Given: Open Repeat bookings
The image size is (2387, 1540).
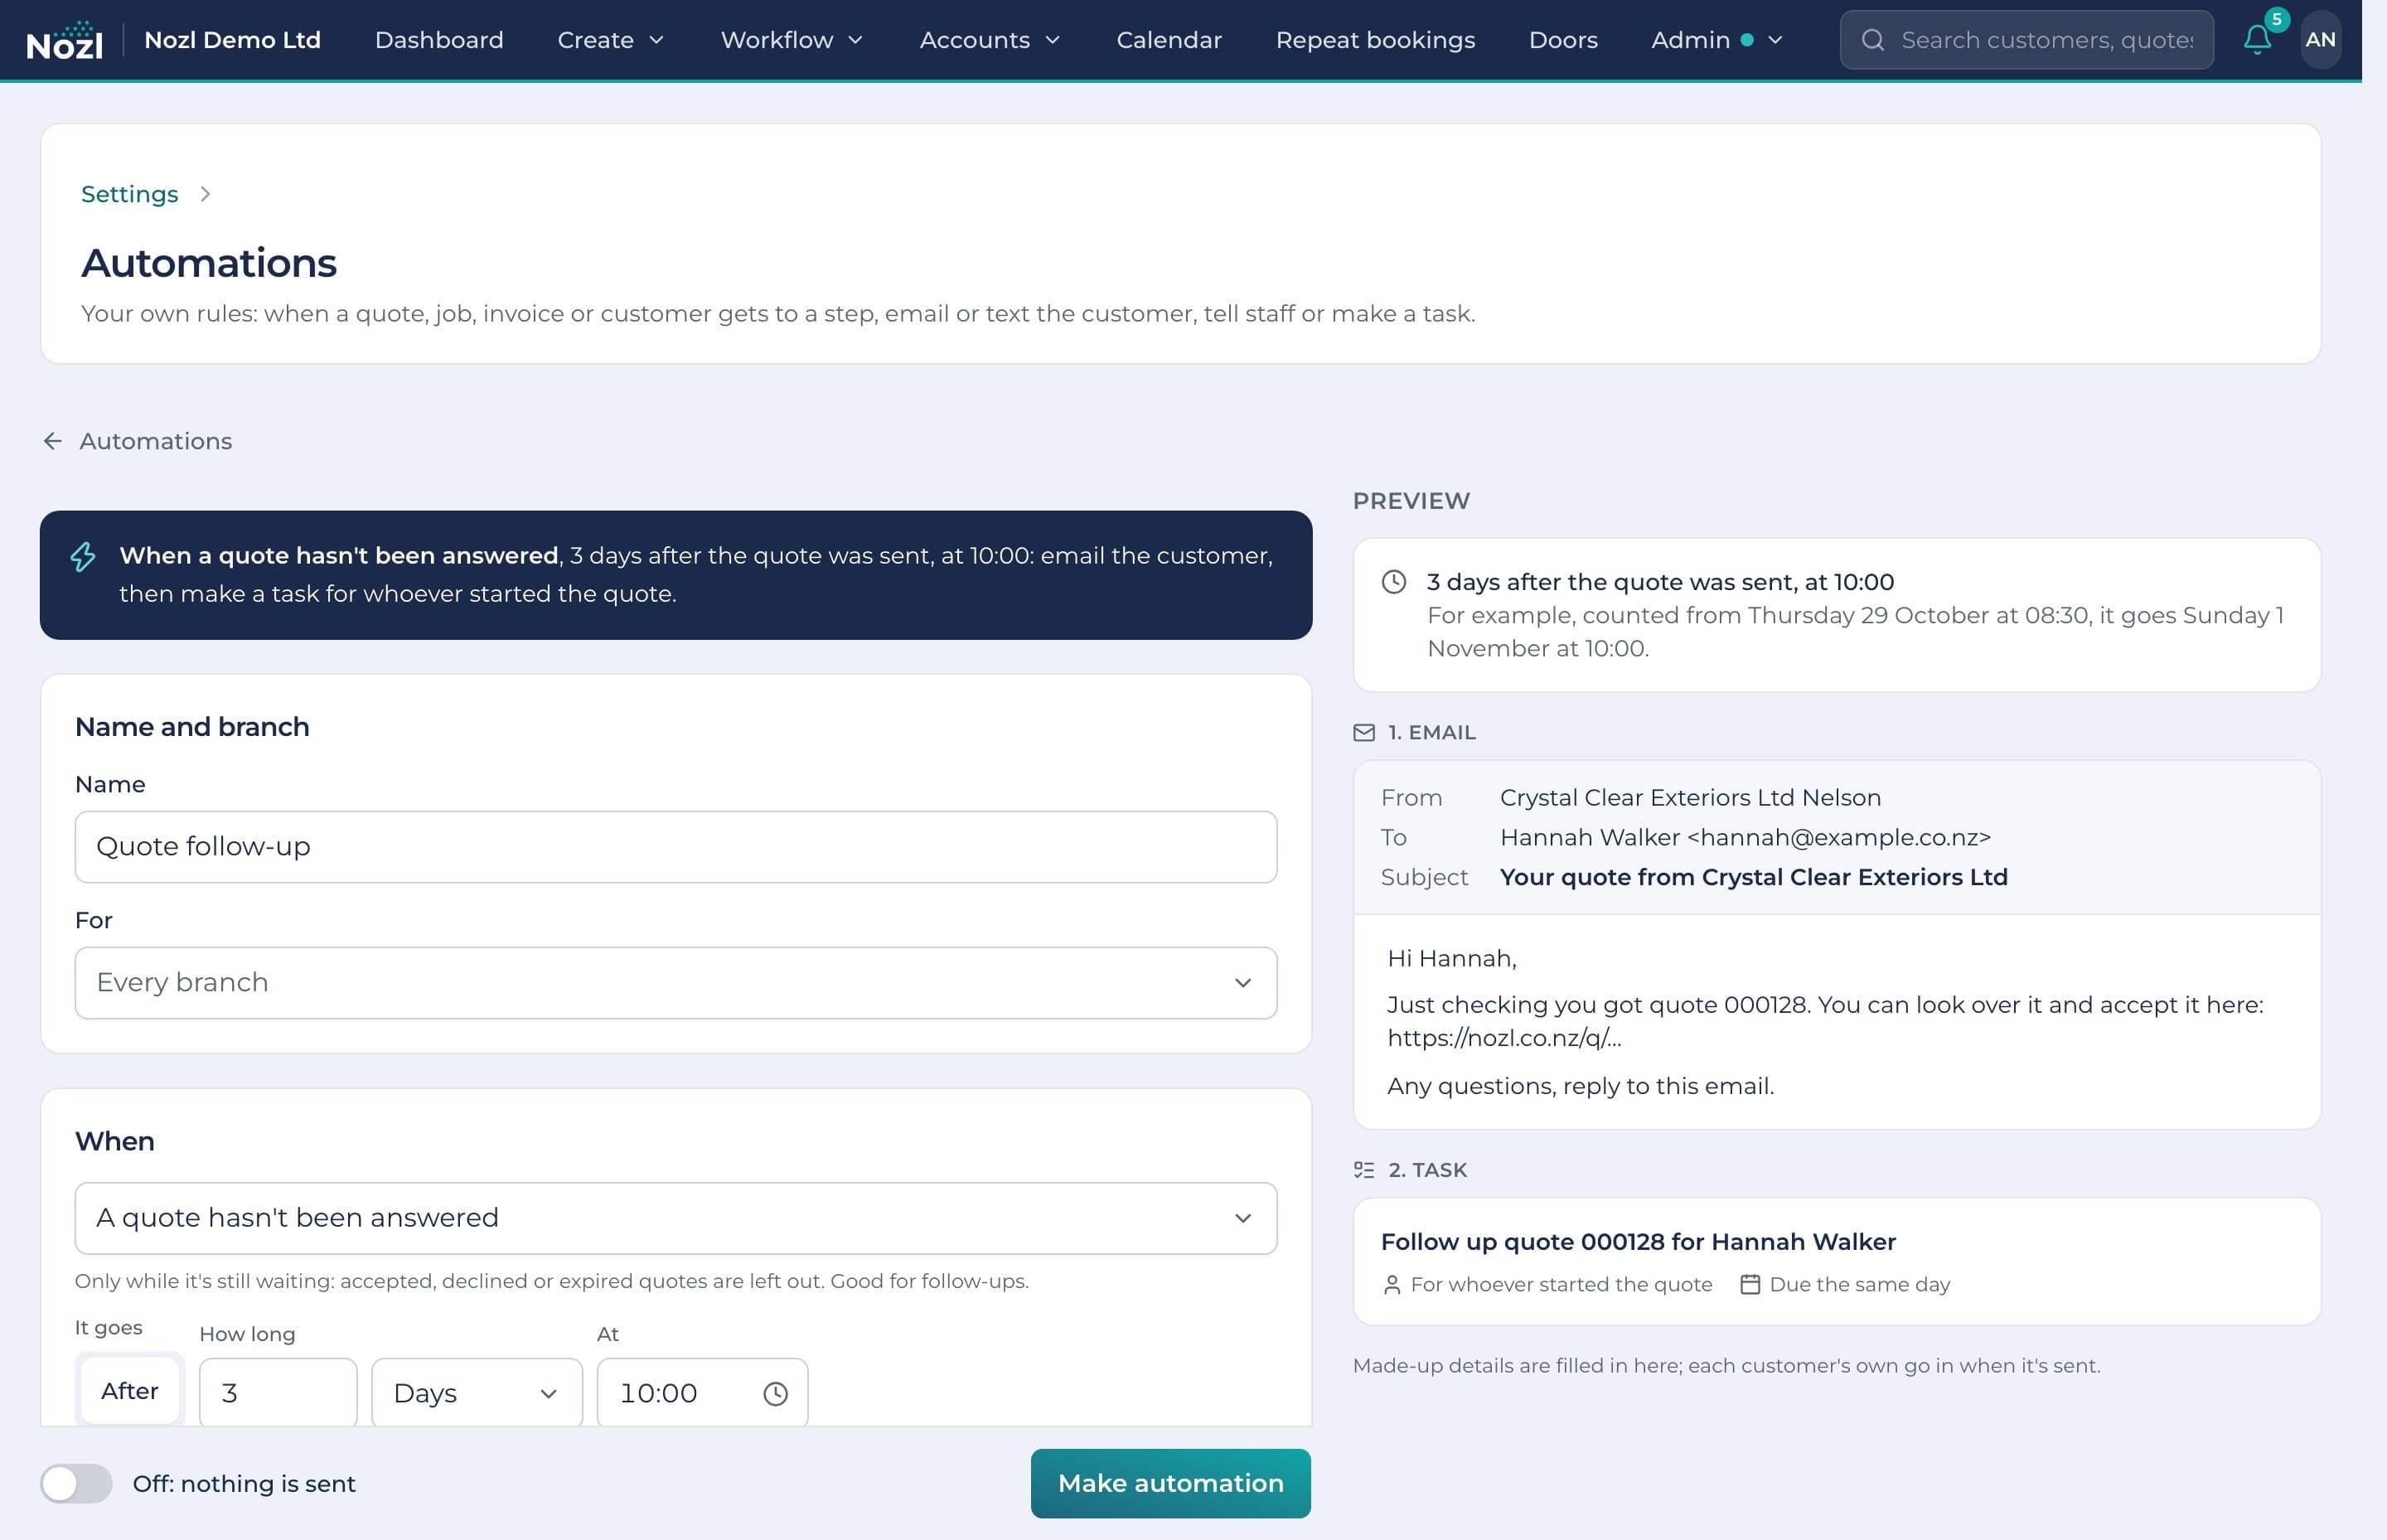Looking at the screenshot, I should tap(1375, 40).
